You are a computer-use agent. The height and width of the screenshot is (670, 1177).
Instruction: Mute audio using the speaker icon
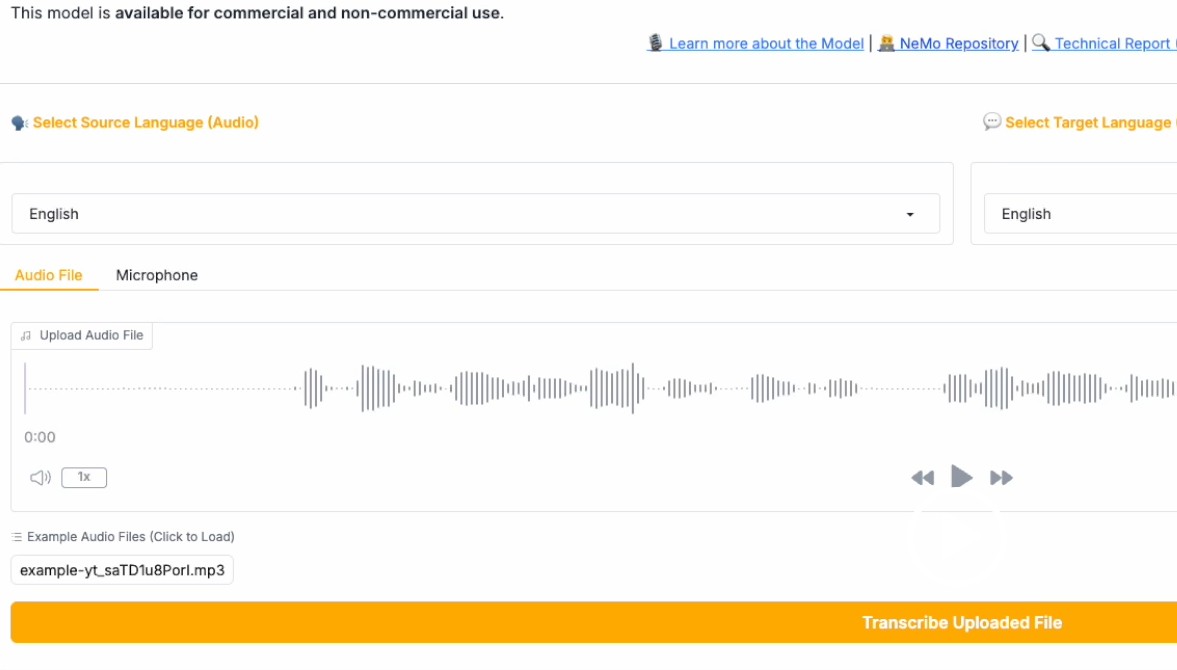[40, 477]
